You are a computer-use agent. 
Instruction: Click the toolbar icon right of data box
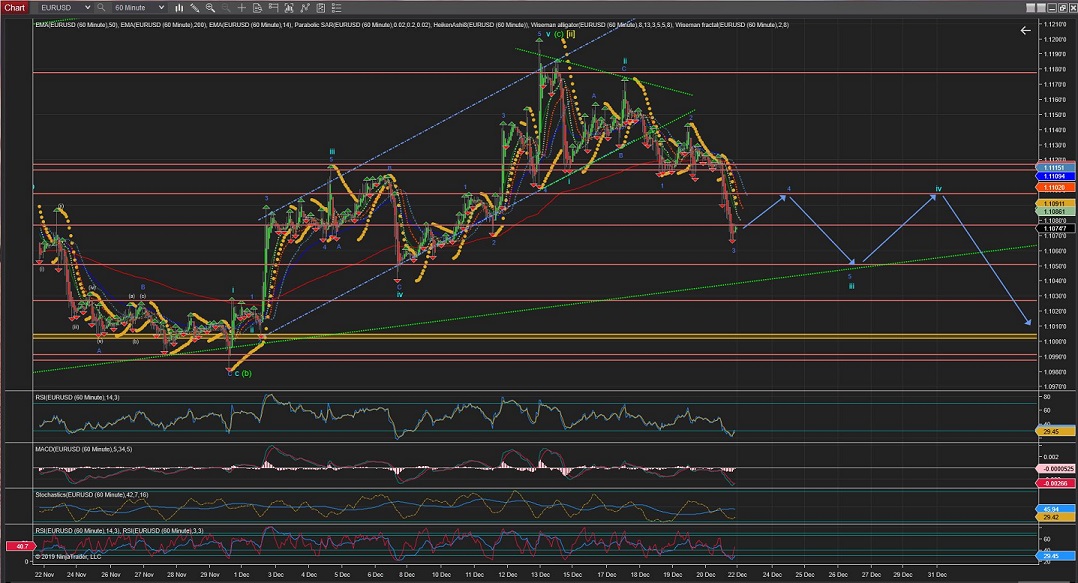tap(273, 8)
